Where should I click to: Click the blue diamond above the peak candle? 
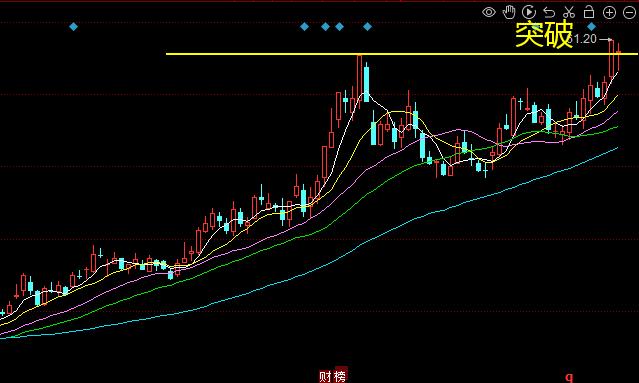click(367, 27)
